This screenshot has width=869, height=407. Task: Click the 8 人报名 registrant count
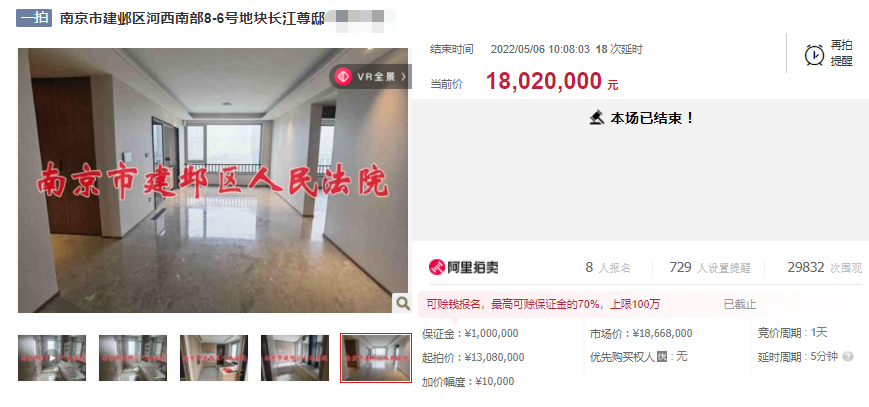[608, 268]
